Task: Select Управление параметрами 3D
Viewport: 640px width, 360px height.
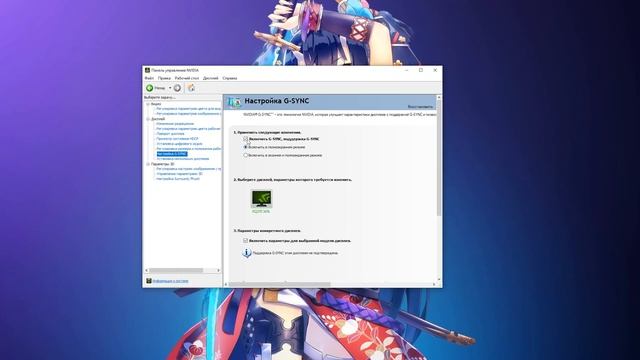Action: 179,173
